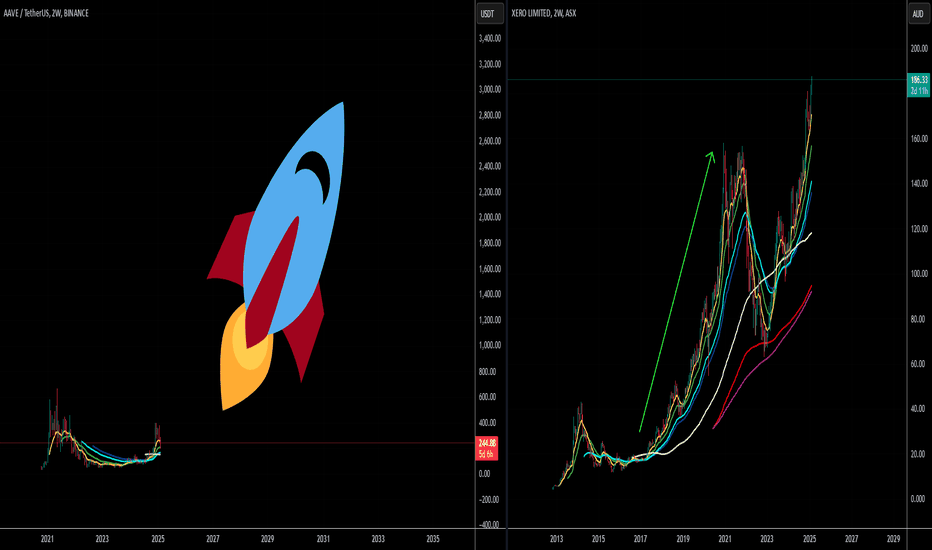
Task: Click 800.00 on the AAVE price axis
Action: pos(487,372)
